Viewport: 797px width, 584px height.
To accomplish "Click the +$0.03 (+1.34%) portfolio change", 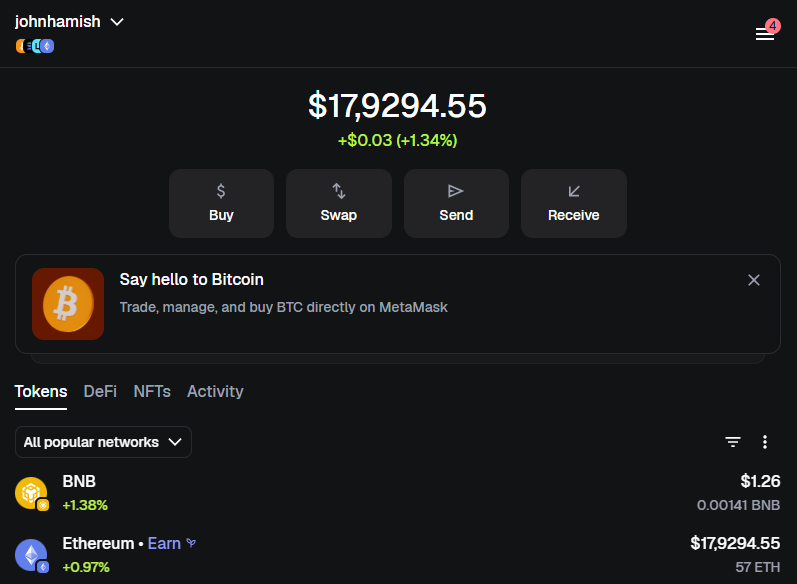I will coord(397,140).
